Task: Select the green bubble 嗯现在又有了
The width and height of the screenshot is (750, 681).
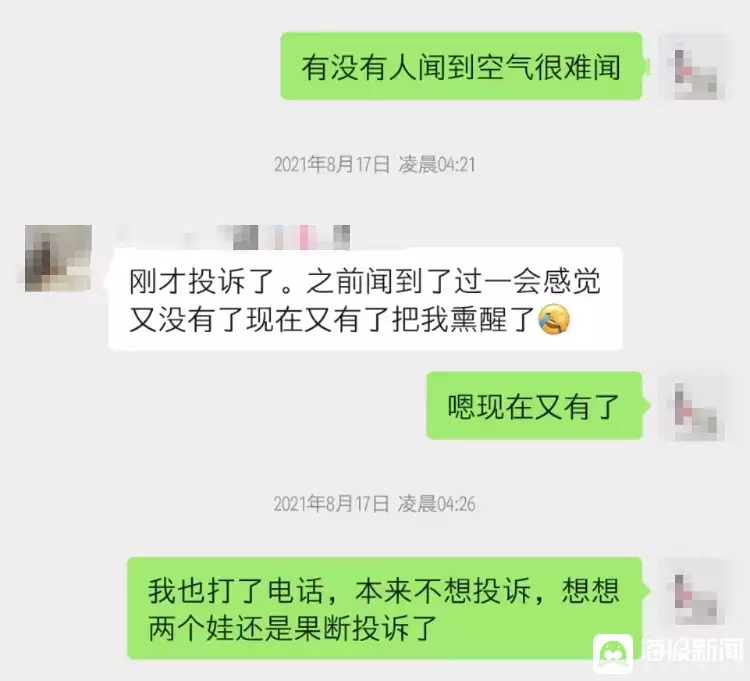Action: [x=534, y=406]
